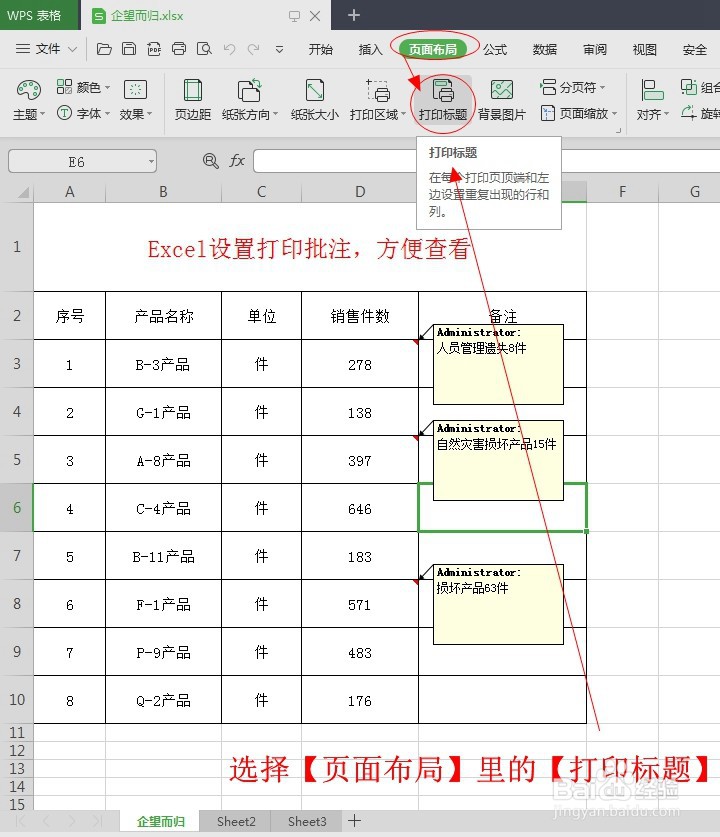720x837 pixels.
Task: Click the 背景图片 background picture icon
Action: (x=502, y=90)
